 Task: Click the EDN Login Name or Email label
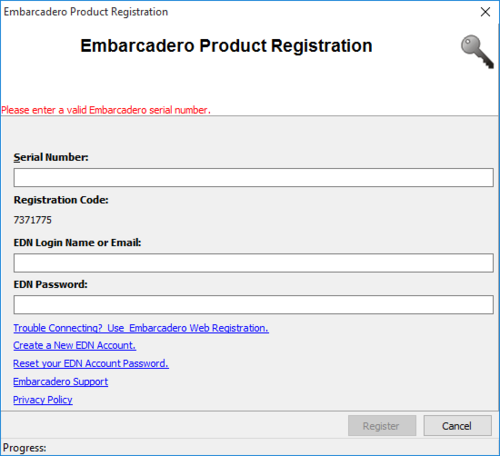(x=77, y=243)
